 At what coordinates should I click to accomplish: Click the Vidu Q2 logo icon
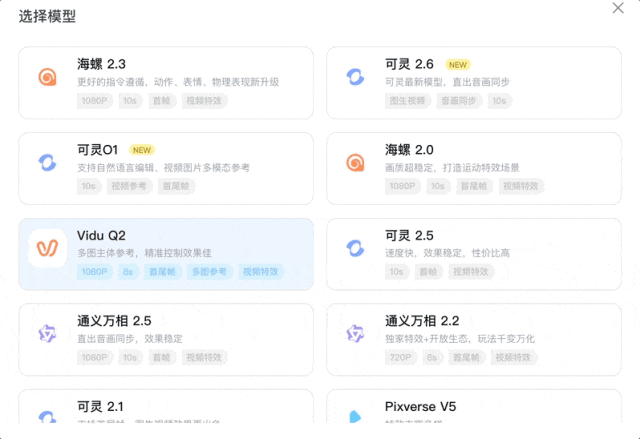(x=47, y=248)
